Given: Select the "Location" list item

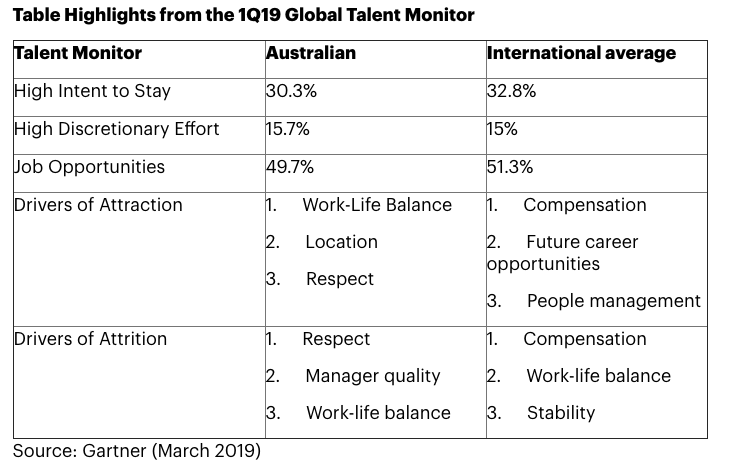Looking at the screenshot, I should [341, 242].
